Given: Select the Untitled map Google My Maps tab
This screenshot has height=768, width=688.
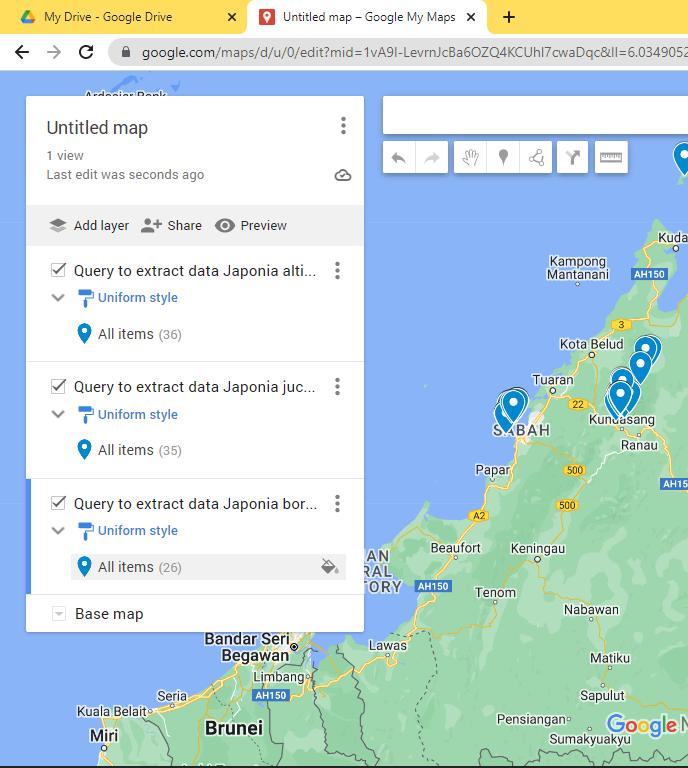Looking at the screenshot, I should click(367, 17).
